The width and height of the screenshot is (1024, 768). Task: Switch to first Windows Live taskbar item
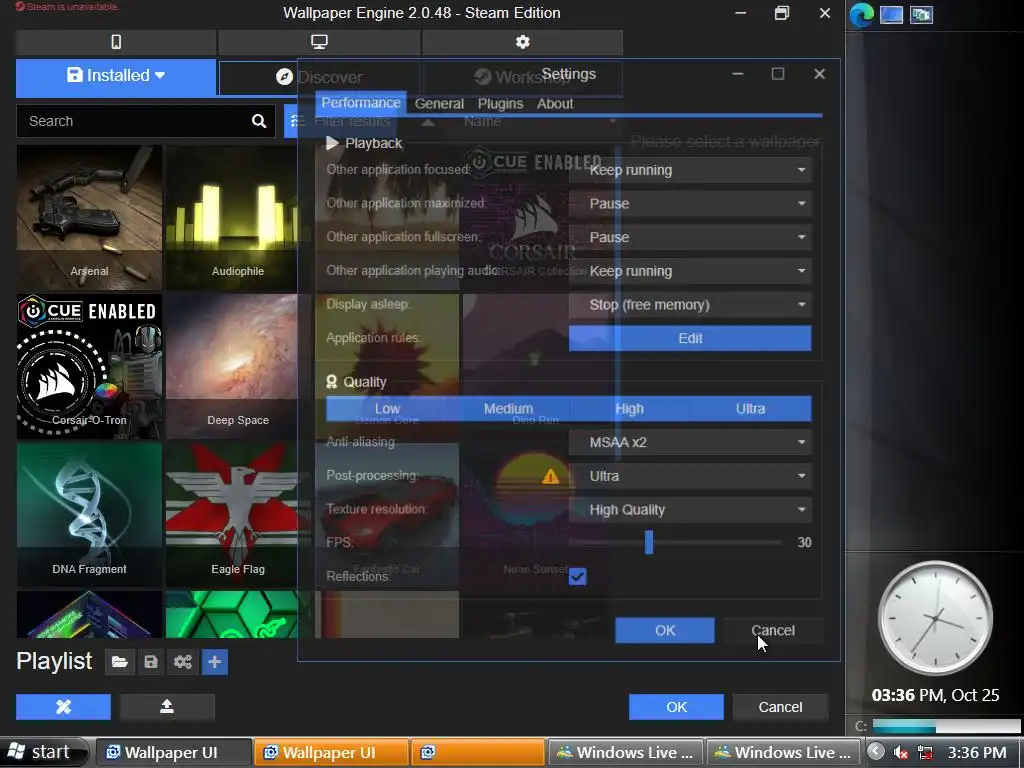pyautogui.click(x=626, y=752)
